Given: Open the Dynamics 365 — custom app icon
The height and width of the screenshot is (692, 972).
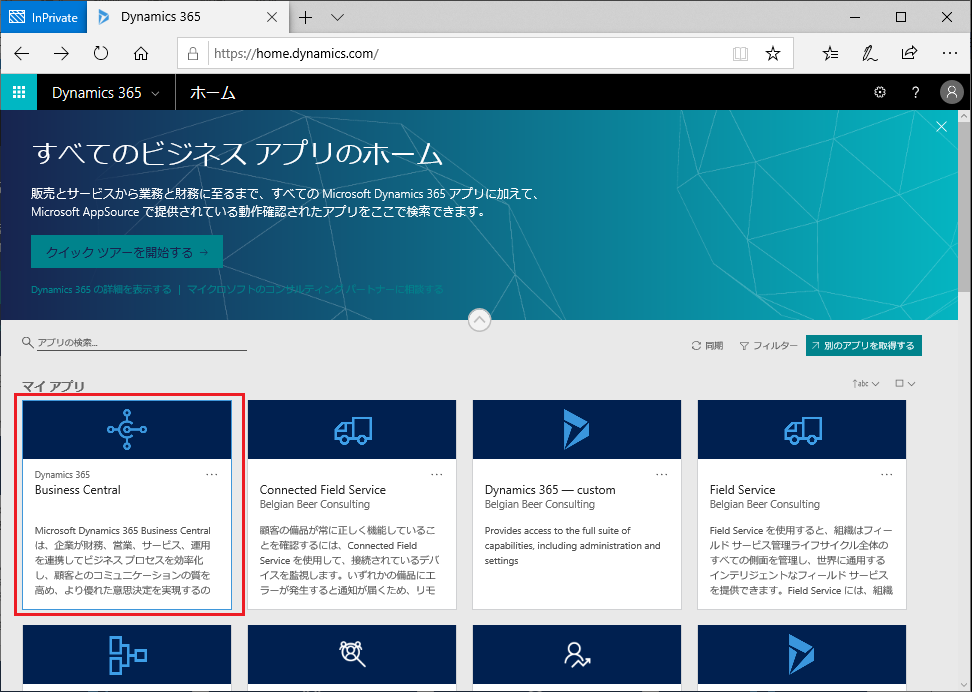Looking at the screenshot, I should point(577,429).
